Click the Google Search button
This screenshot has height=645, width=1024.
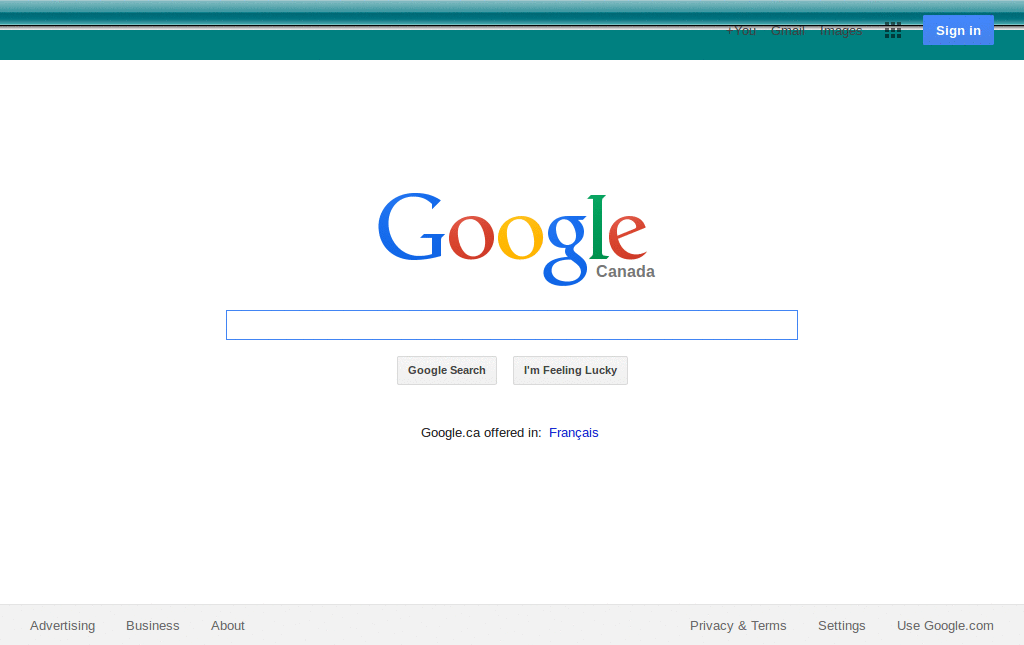[447, 370]
